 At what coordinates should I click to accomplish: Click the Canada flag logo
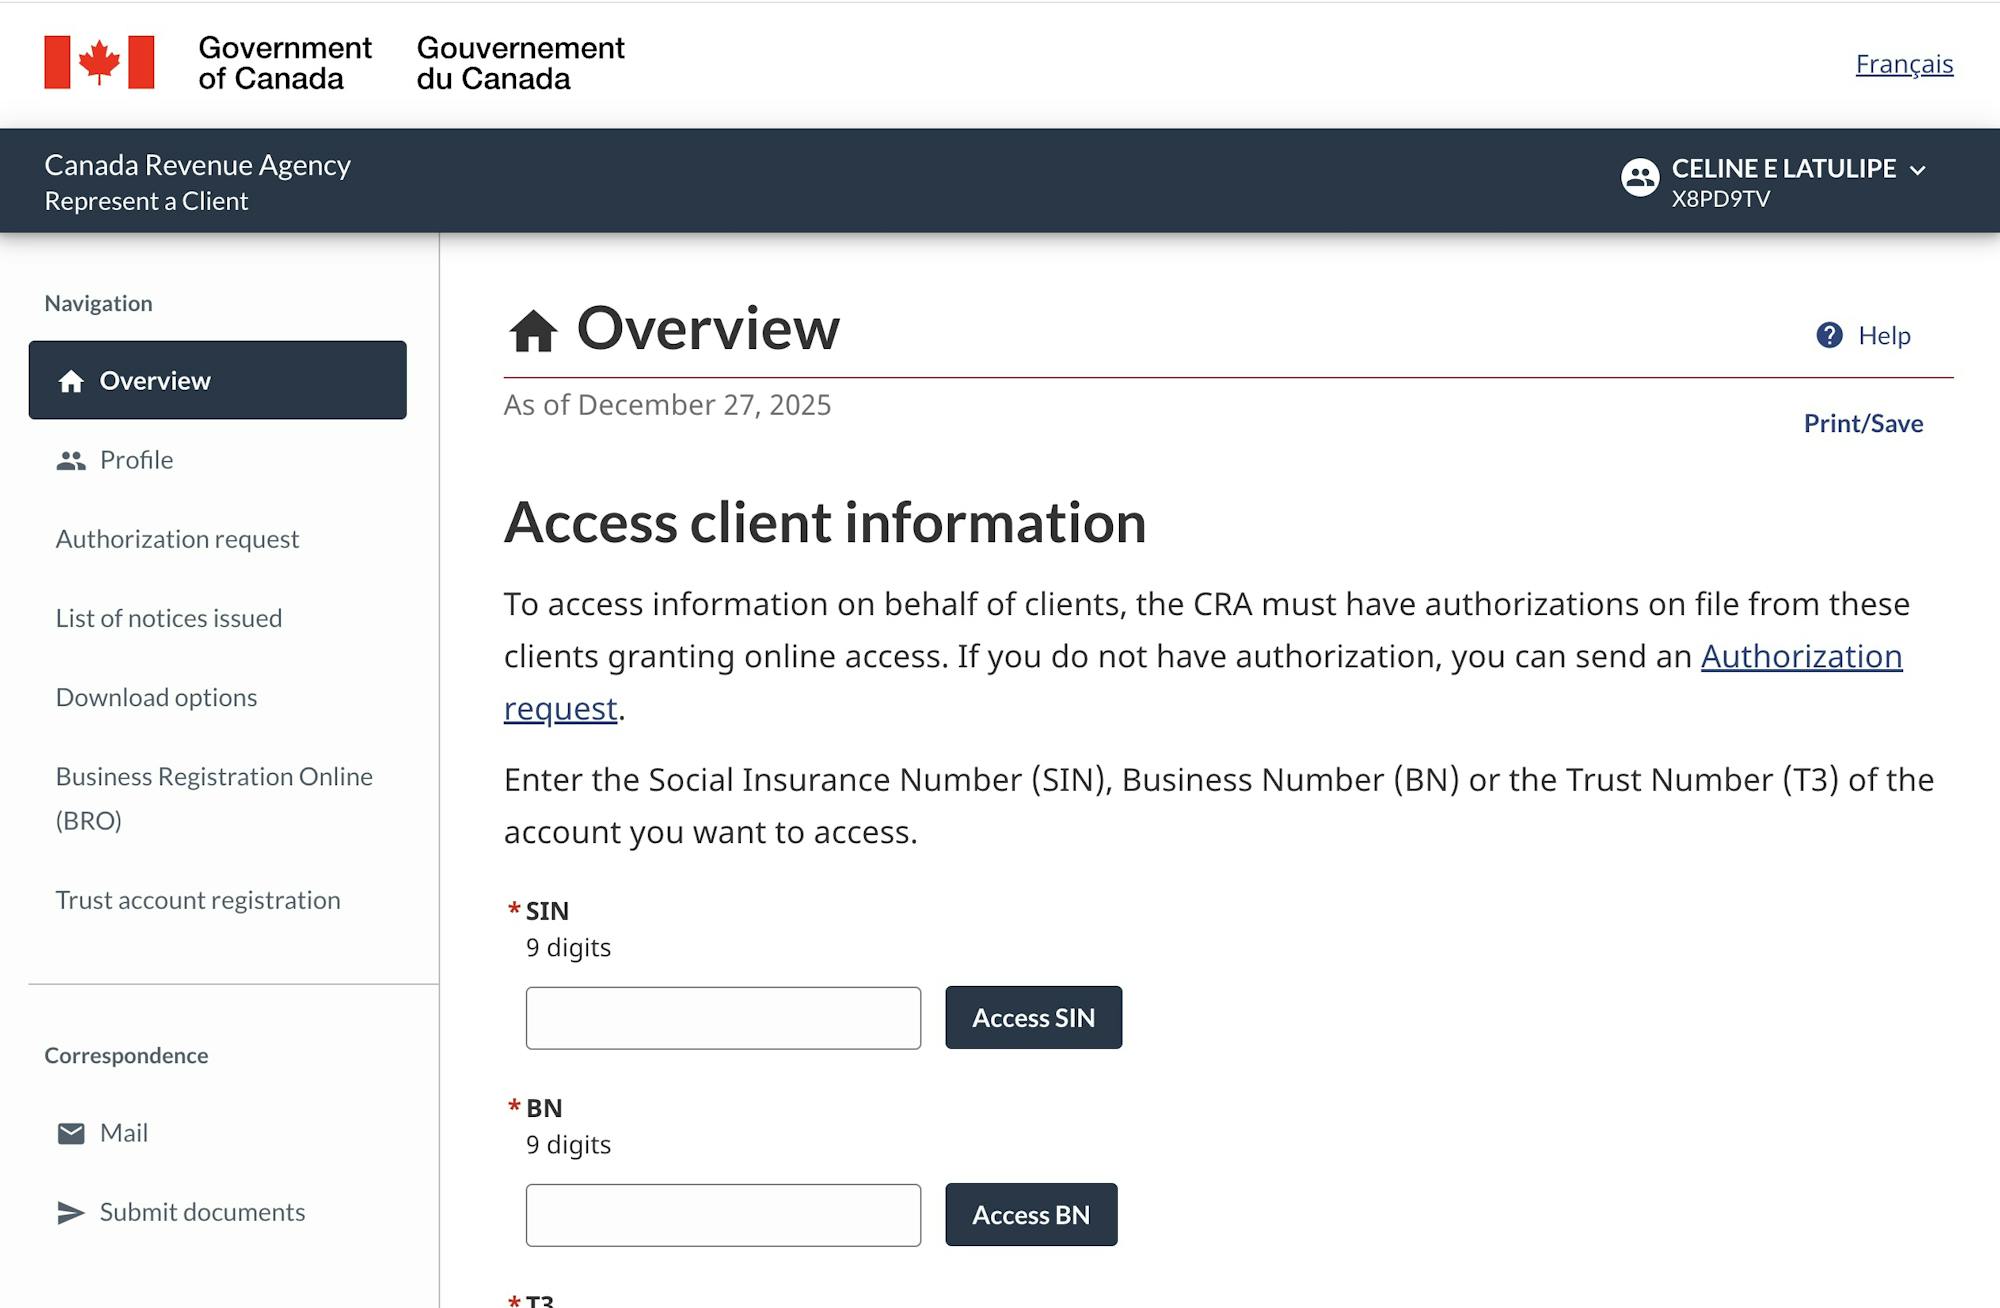[99, 62]
